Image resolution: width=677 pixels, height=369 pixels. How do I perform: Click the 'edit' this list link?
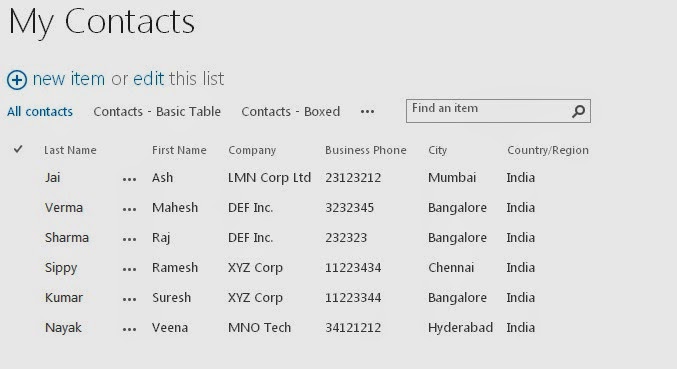click(149, 79)
